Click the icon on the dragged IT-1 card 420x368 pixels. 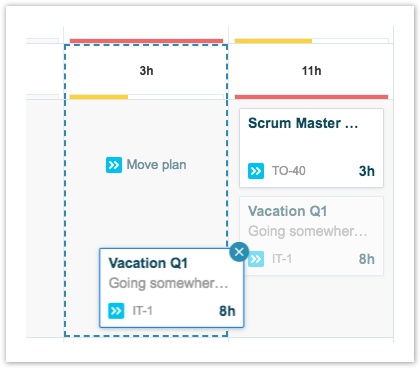tap(116, 311)
